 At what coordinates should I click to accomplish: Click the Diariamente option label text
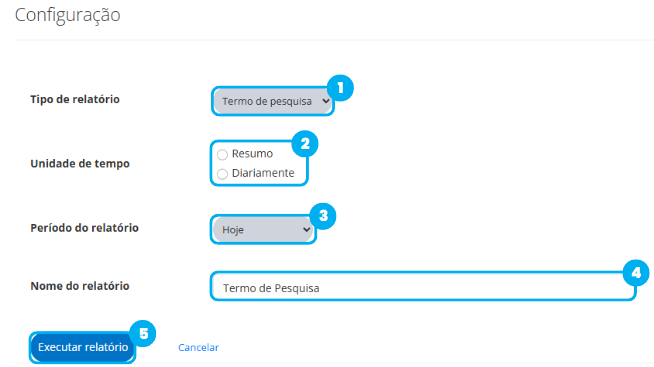263,173
